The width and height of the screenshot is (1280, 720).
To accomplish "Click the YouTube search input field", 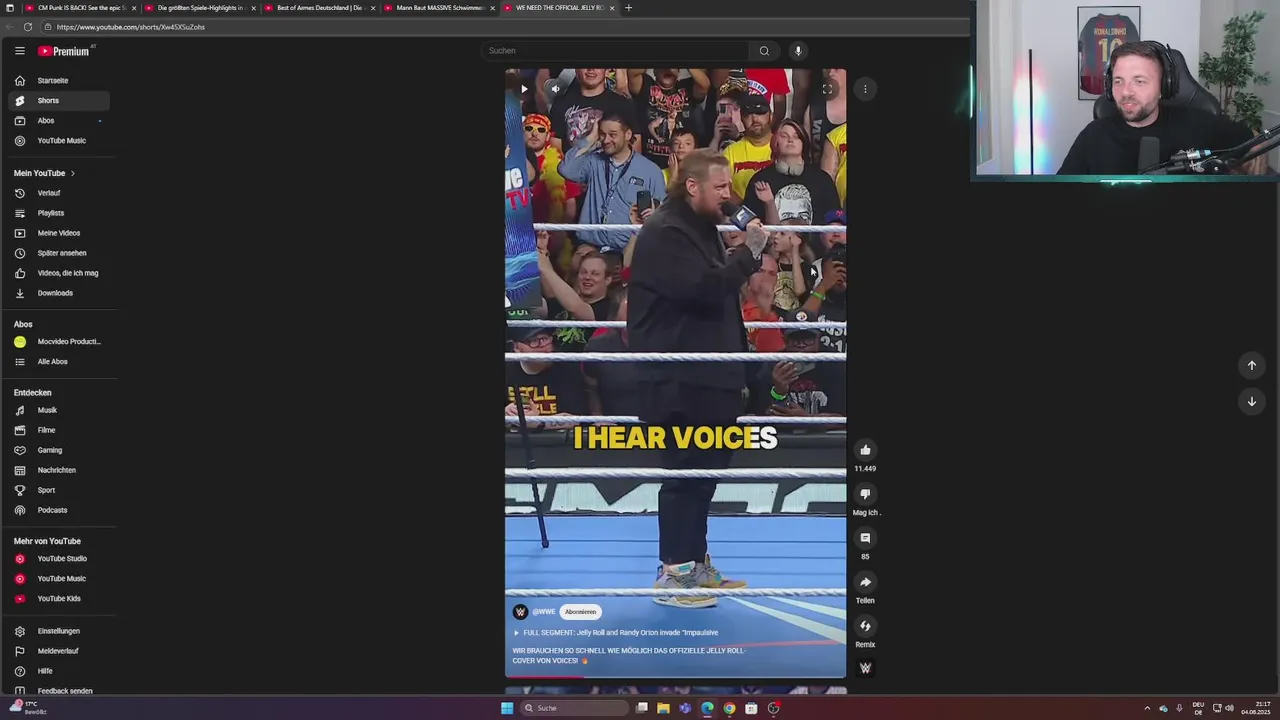I will (x=615, y=51).
